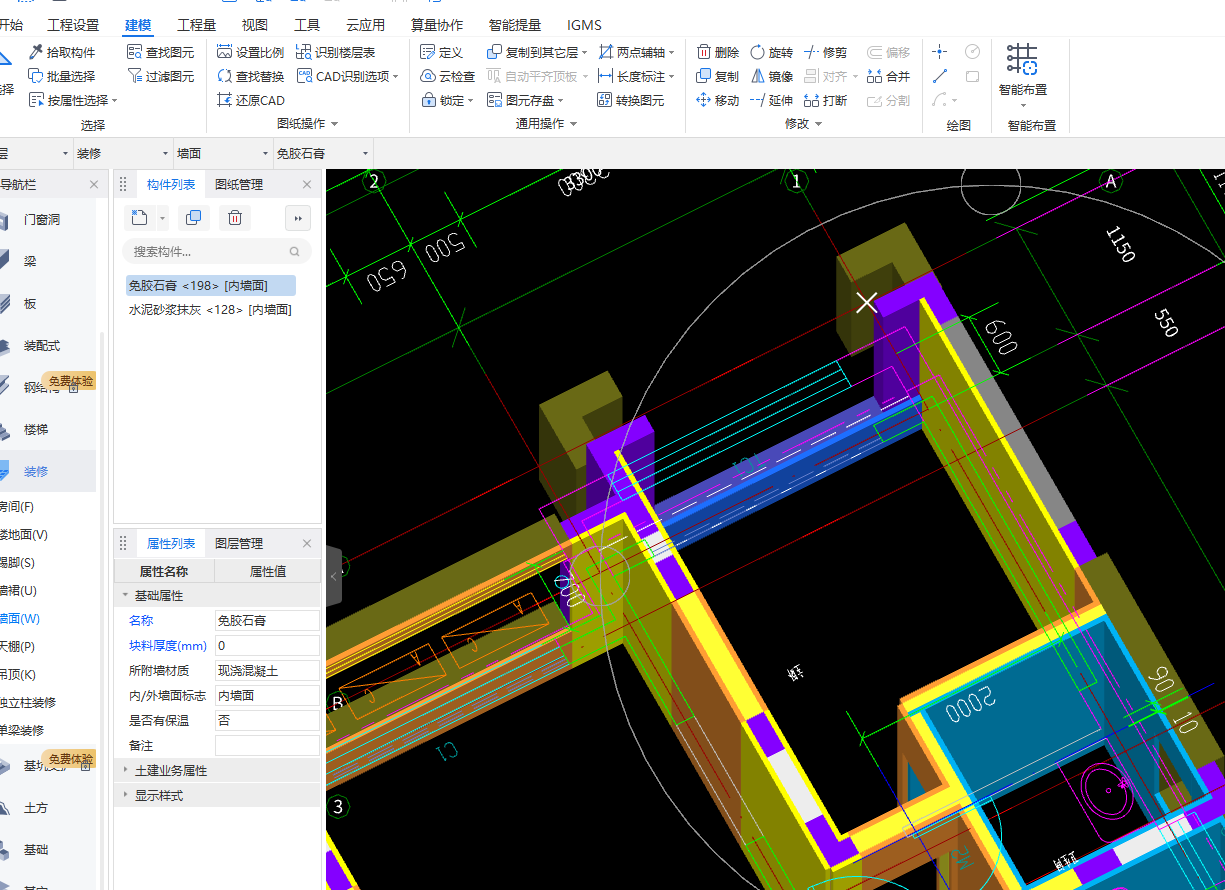Select the 镜像 mirror tool
This screenshot has height=890, width=1225.
click(x=771, y=76)
